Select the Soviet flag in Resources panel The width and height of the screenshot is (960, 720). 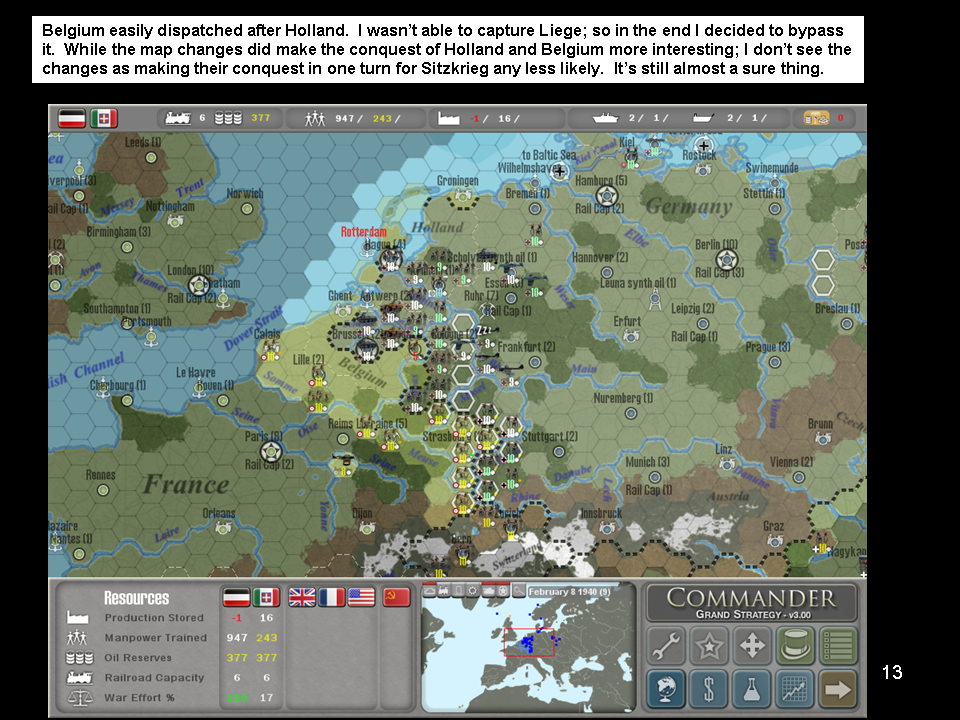pos(397,597)
